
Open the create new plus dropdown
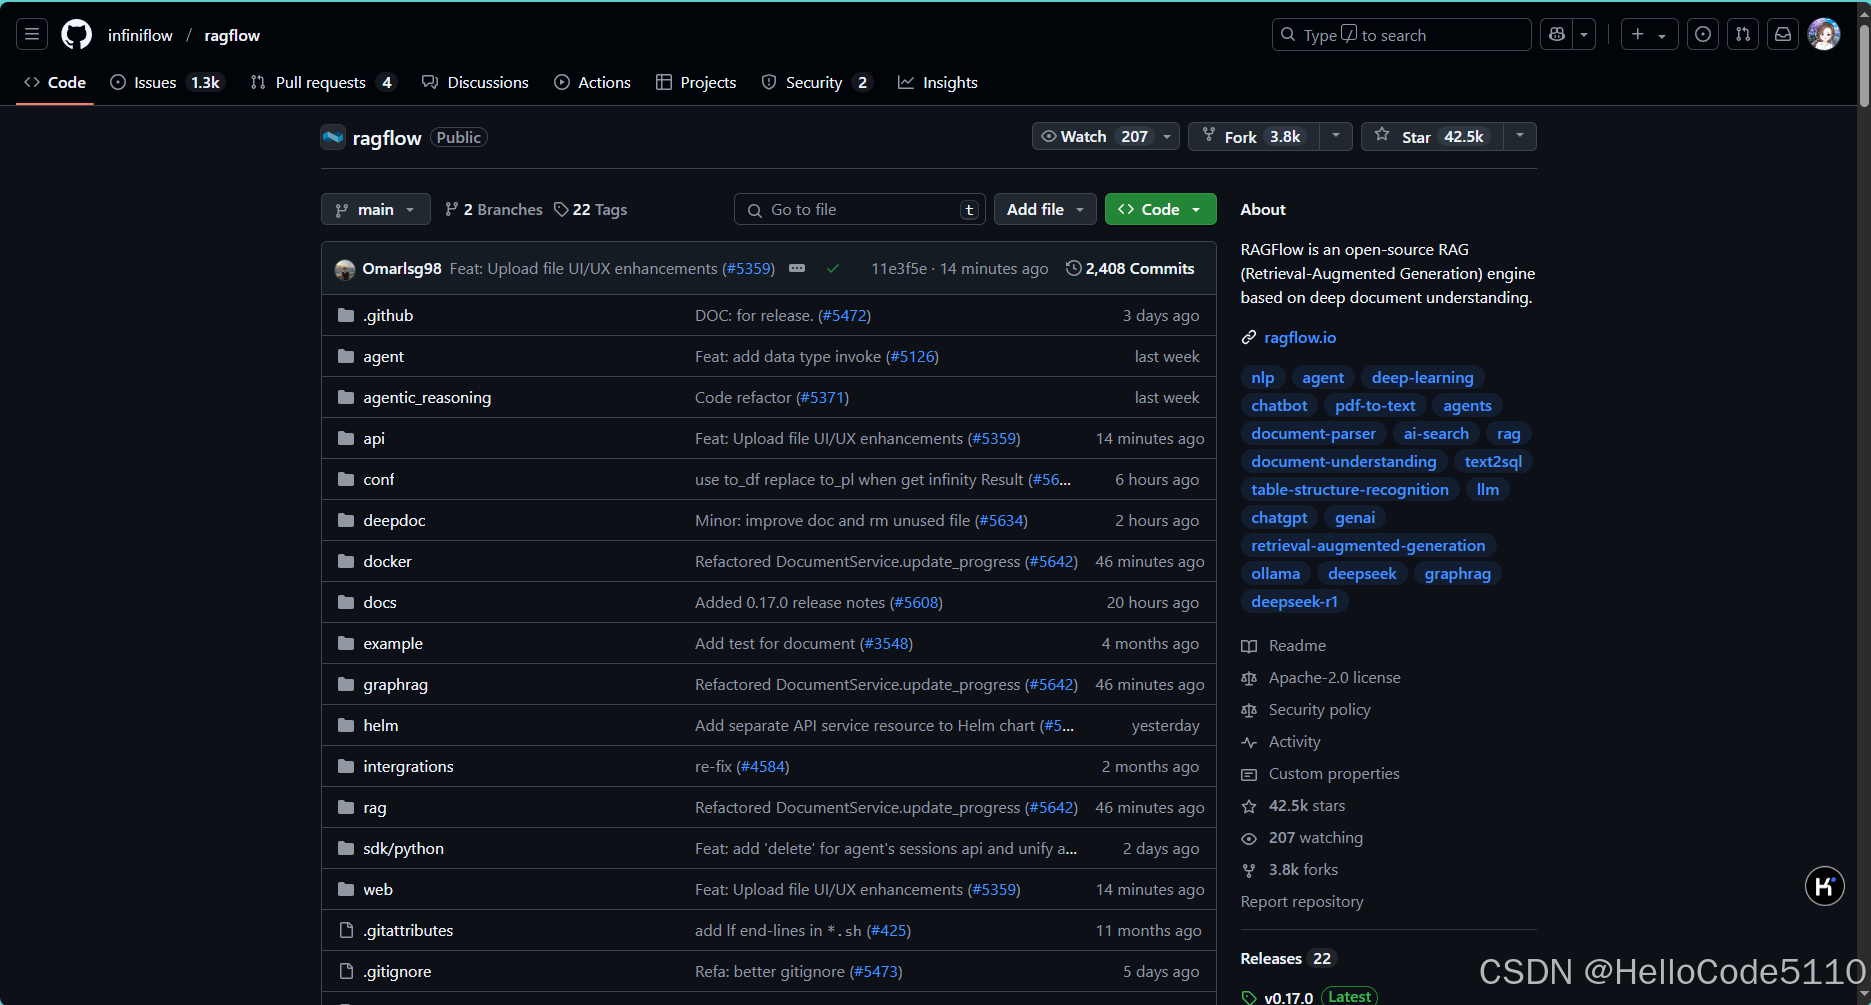coord(1648,35)
